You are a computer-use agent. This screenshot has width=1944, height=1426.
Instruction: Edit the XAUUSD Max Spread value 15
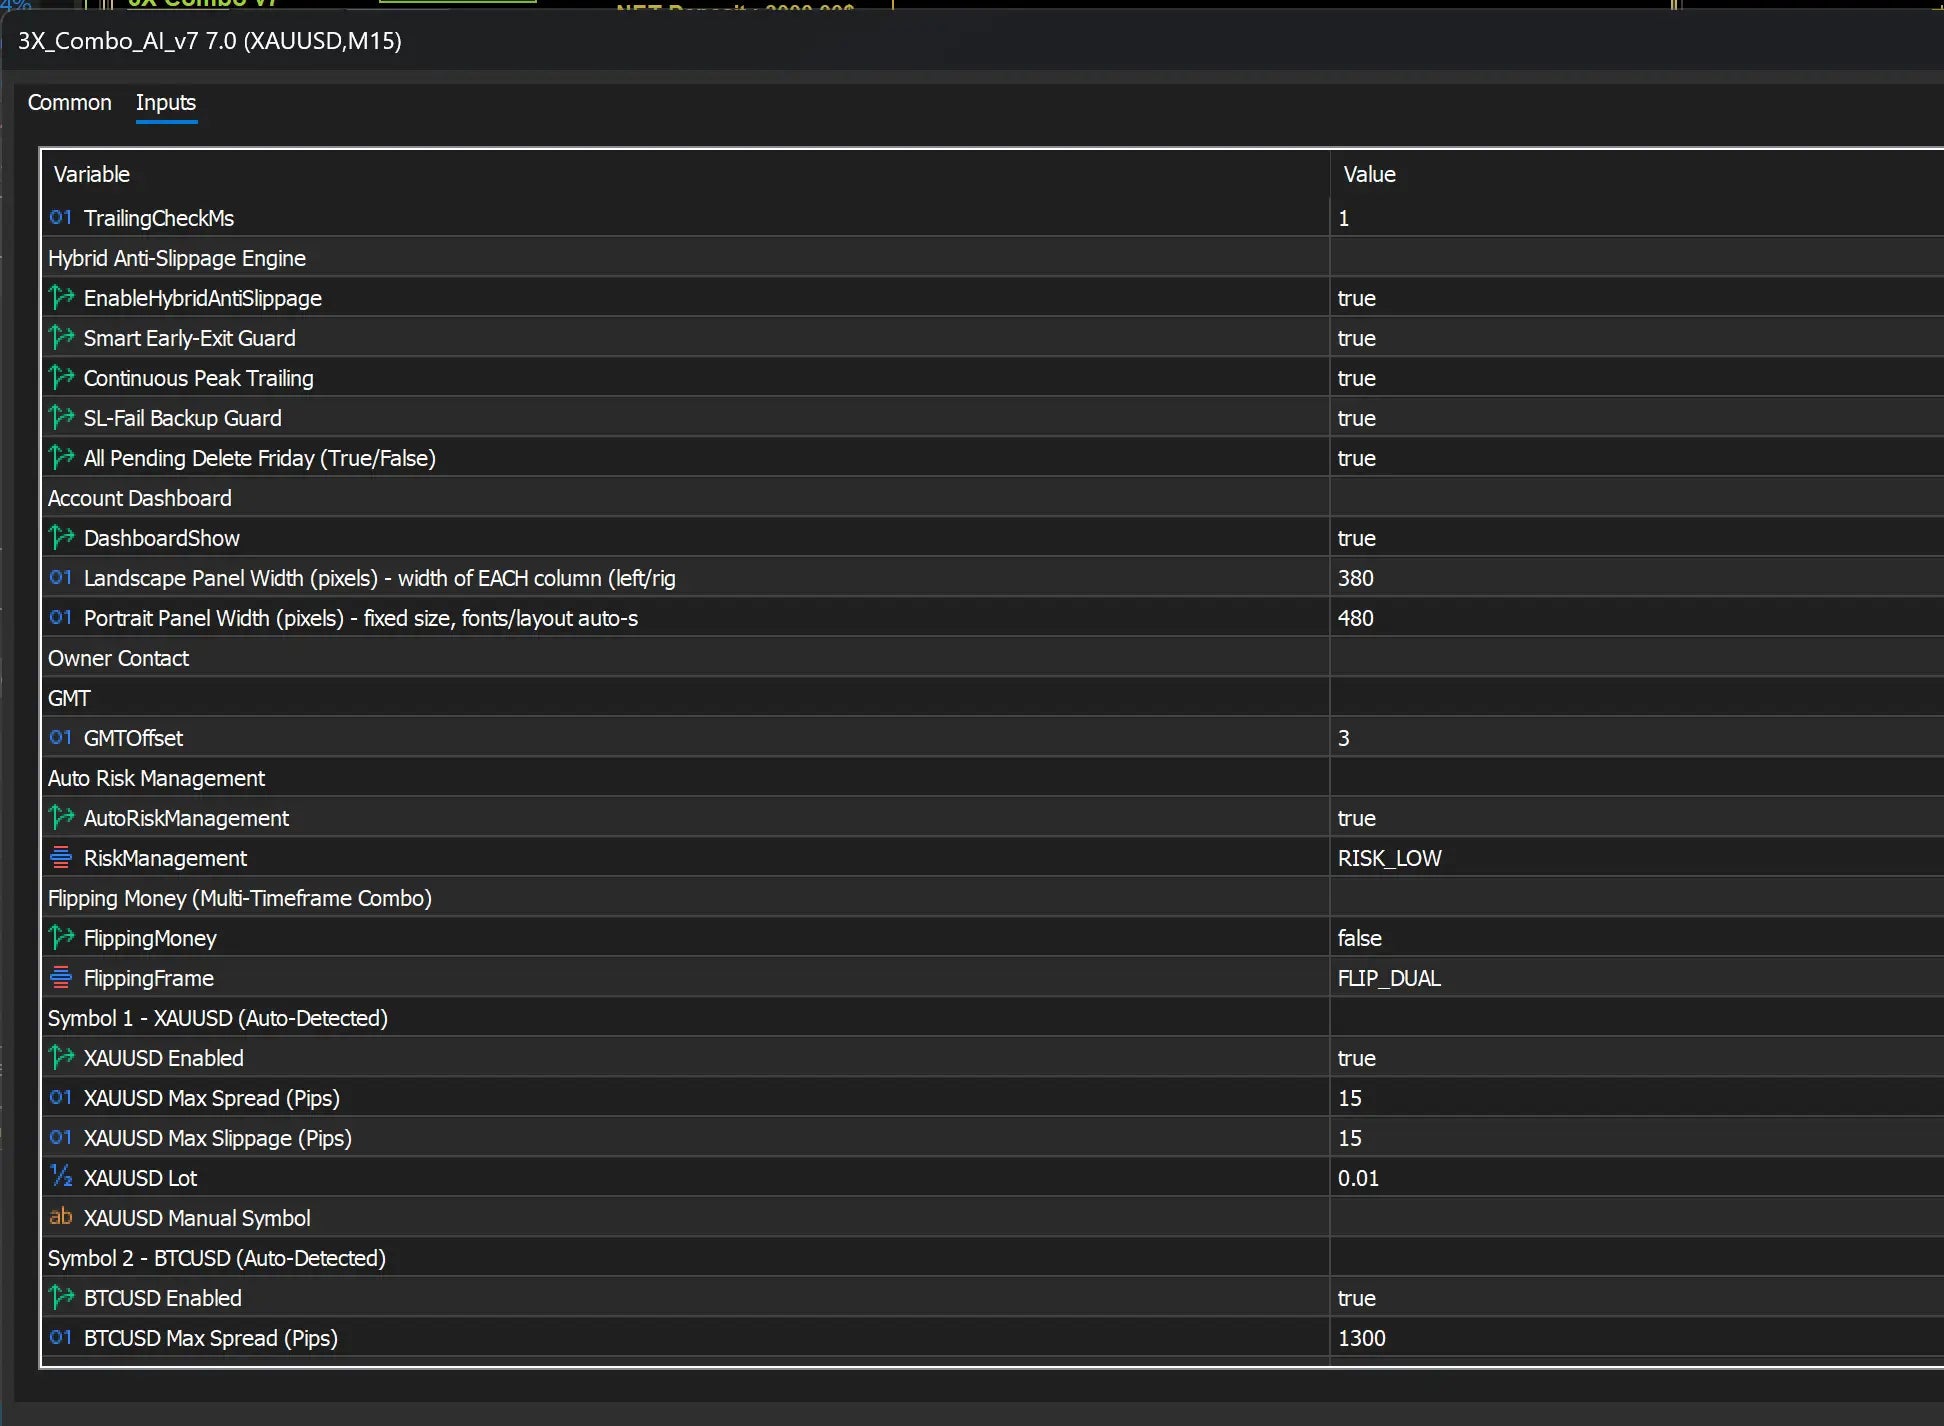click(x=1636, y=1098)
